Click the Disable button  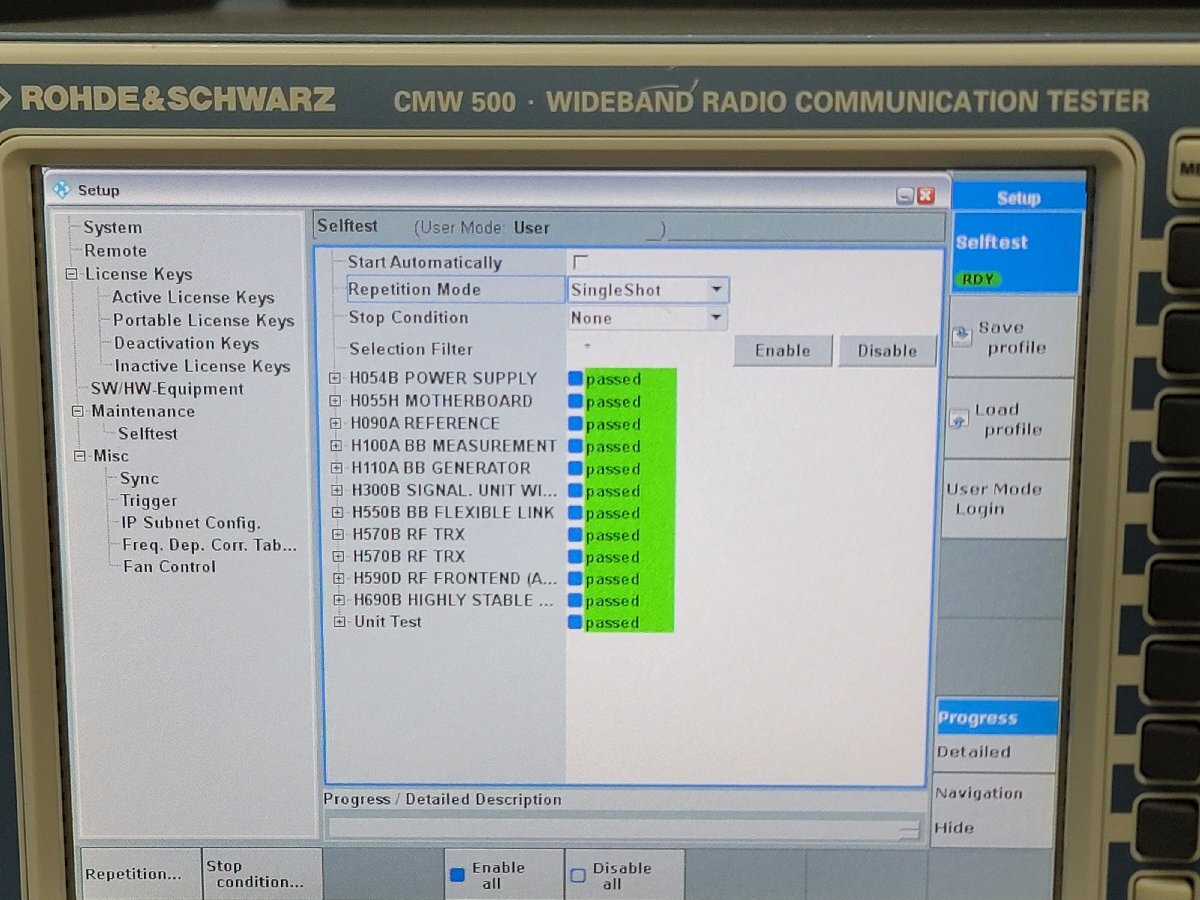(x=886, y=350)
